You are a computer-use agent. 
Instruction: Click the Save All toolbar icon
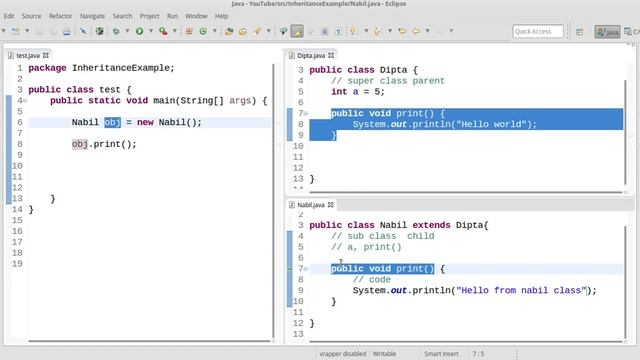point(53,31)
